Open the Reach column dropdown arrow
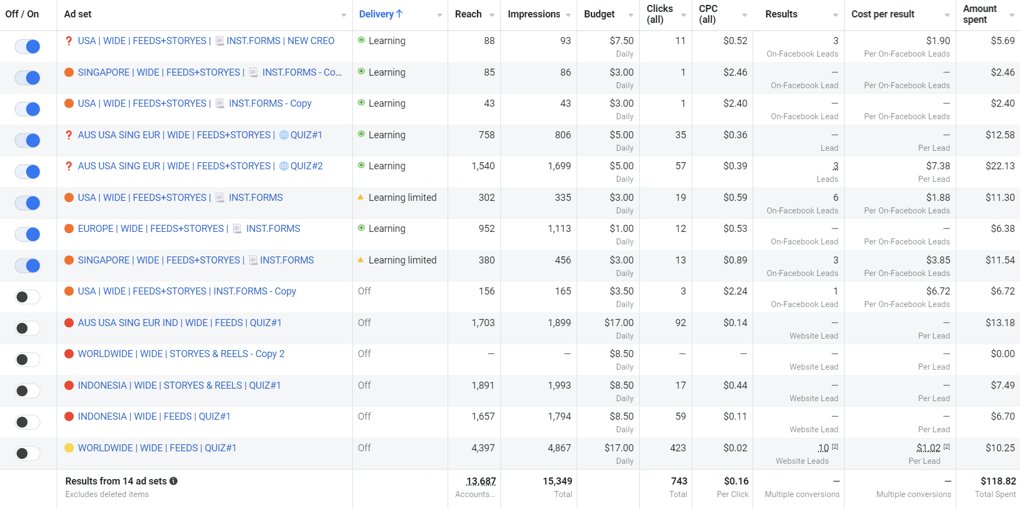The width and height of the screenshot is (1020, 509). (492, 15)
